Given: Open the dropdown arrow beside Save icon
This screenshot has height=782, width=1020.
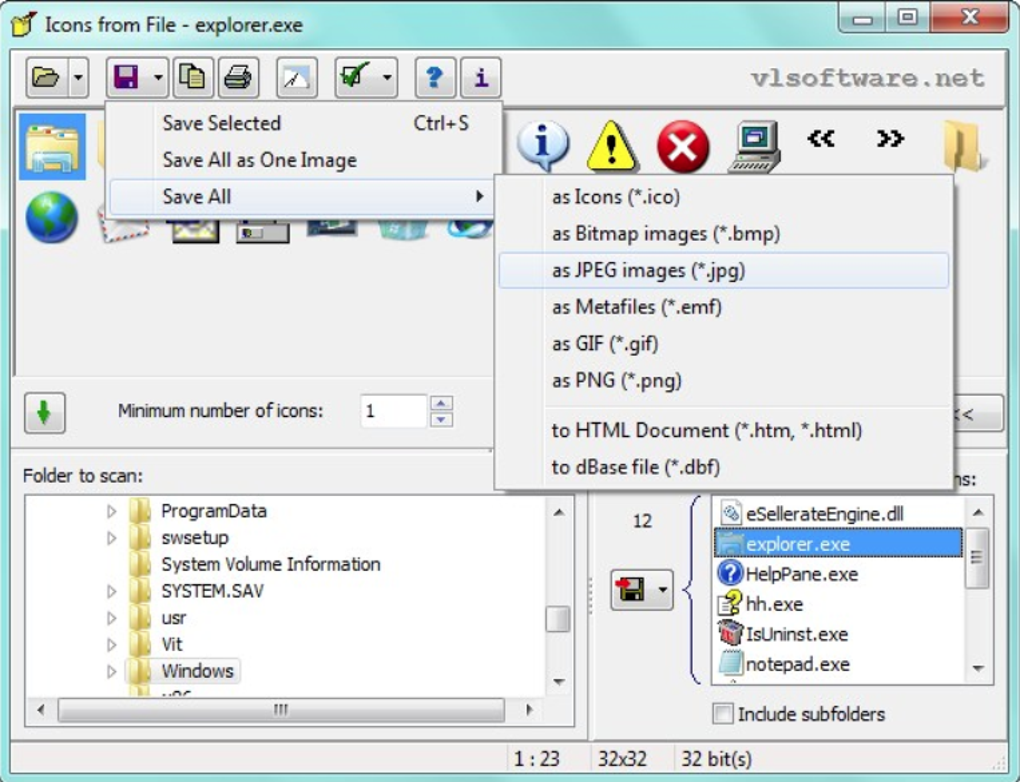Looking at the screenshot, I should point(158,77).
